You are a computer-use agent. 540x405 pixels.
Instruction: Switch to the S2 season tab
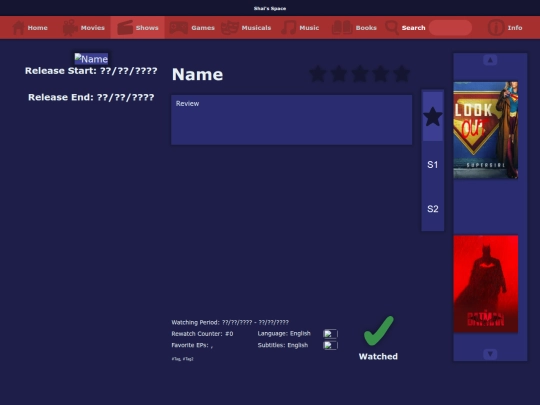[x=433, y=209]
